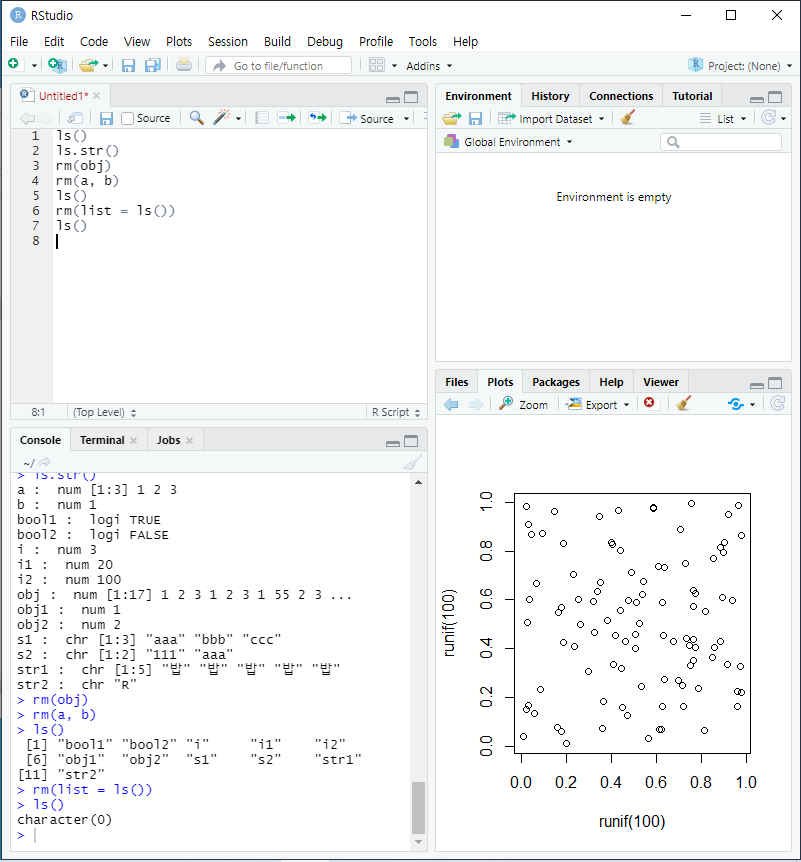Image resolution: width=801 pixels, height=862 pixels.
Task: Open the R Script file type selector
Action: coord(396,412)
